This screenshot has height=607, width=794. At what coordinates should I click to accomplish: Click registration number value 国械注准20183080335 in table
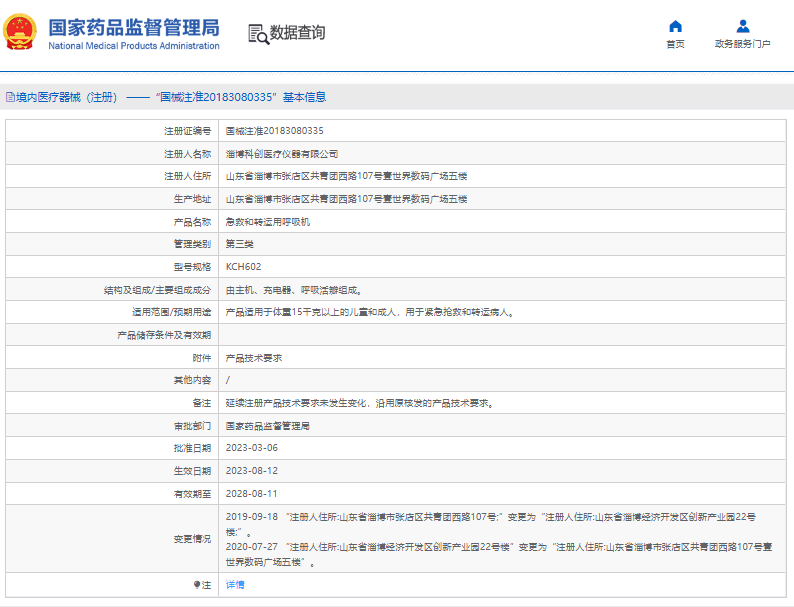(274, 131)
